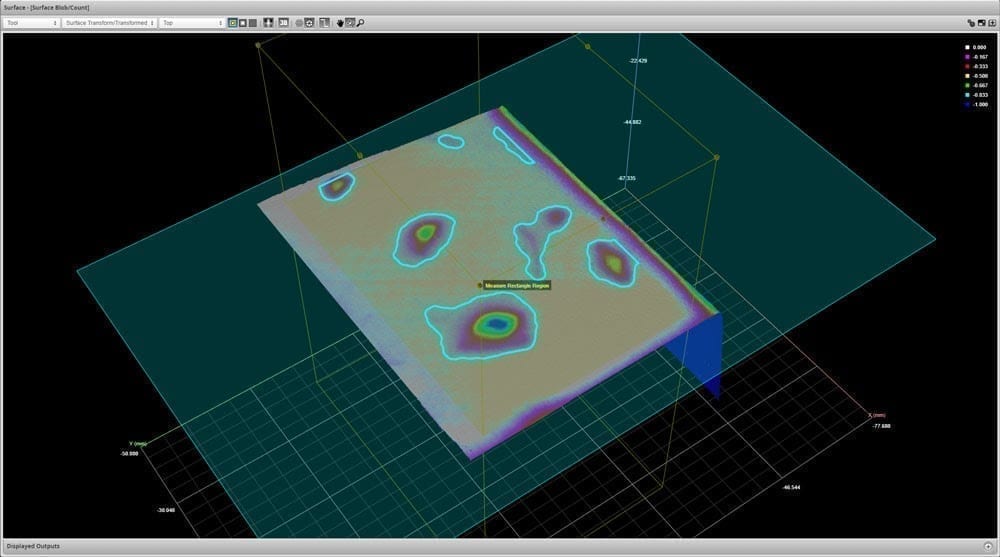Click the target crosshair toolbar icon

pos(310,22)
